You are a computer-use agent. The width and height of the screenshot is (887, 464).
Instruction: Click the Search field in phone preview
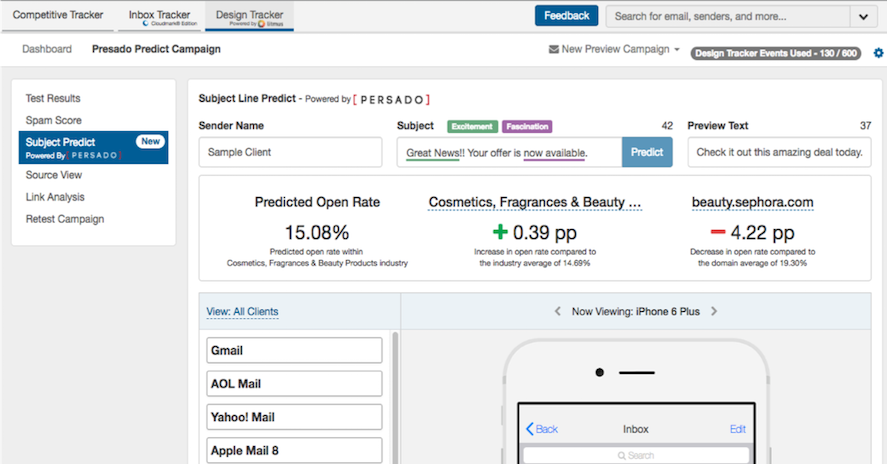[636, 456]
